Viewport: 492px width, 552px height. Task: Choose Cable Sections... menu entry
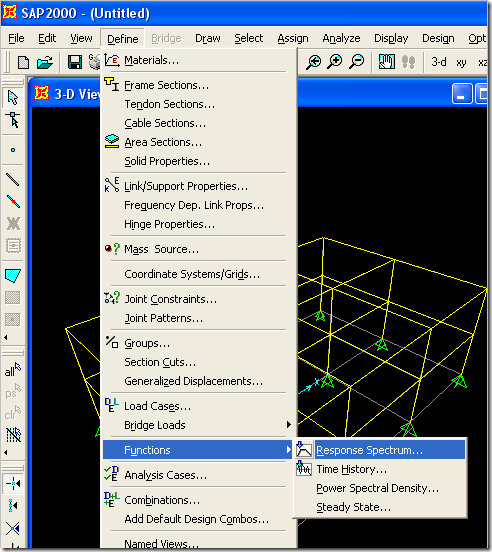tap(199, 123)
